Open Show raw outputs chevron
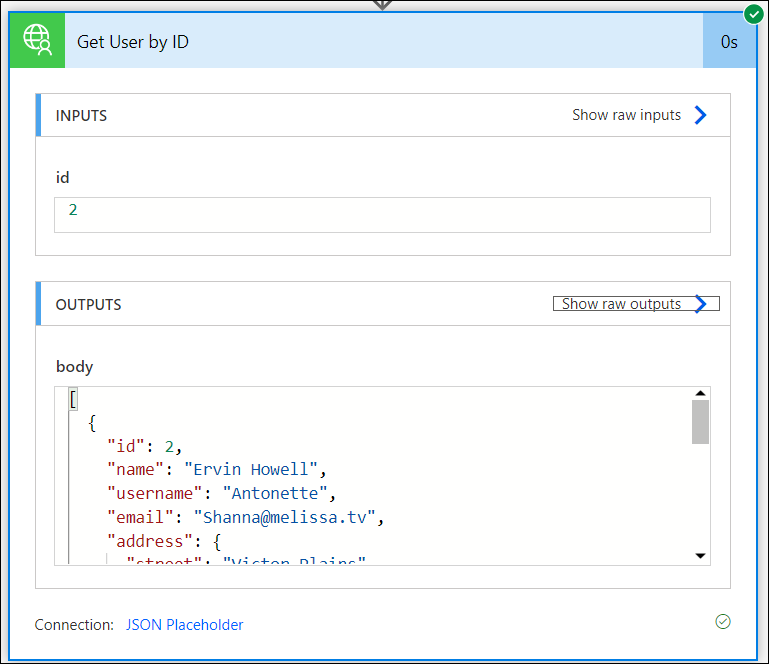Screen dimensions: 769x664 tap(701, 304)
